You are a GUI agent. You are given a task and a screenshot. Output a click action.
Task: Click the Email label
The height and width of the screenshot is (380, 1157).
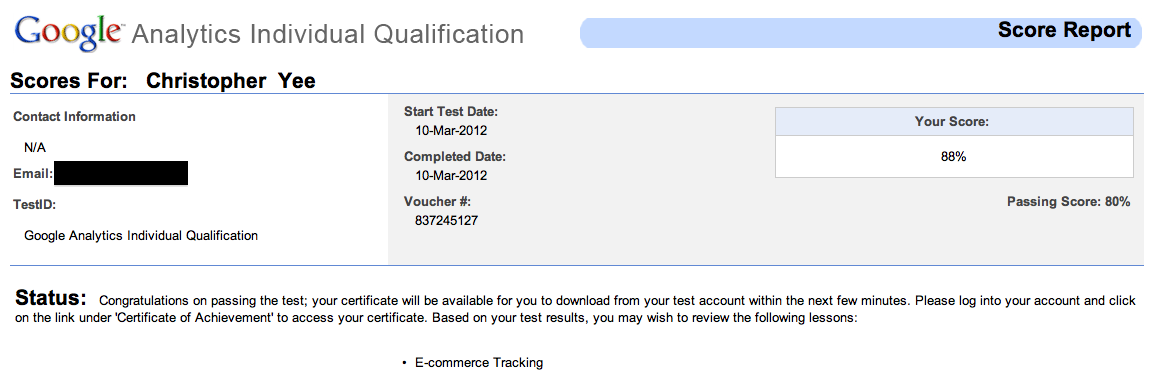[32, 174]
